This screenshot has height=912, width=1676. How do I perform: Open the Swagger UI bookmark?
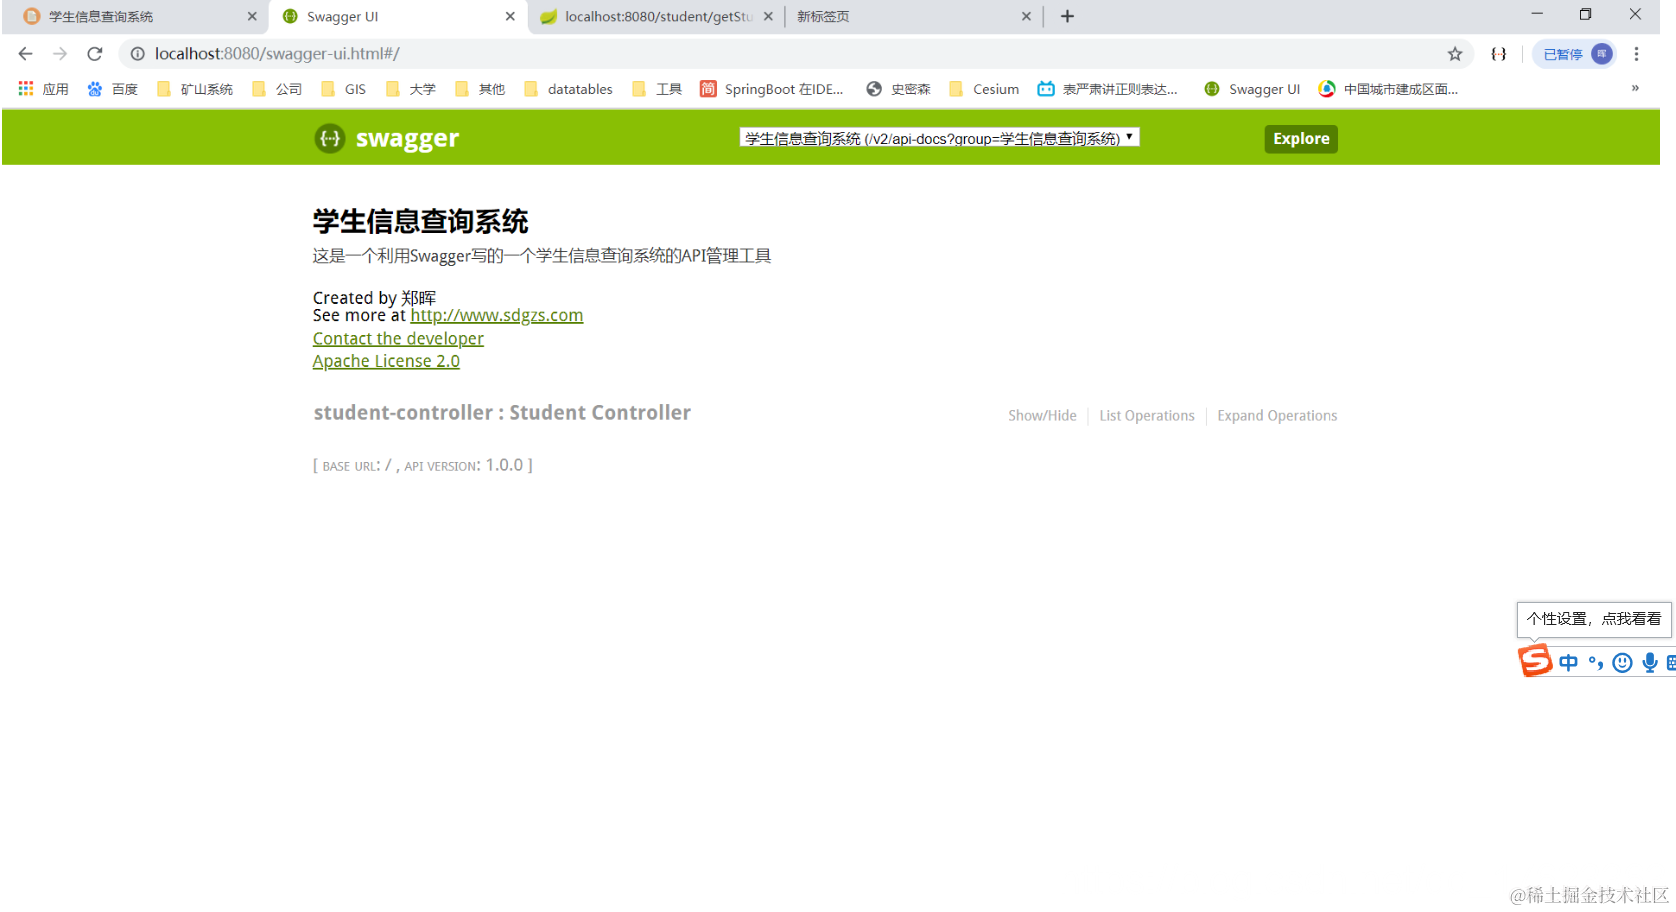coord(1252,89)
